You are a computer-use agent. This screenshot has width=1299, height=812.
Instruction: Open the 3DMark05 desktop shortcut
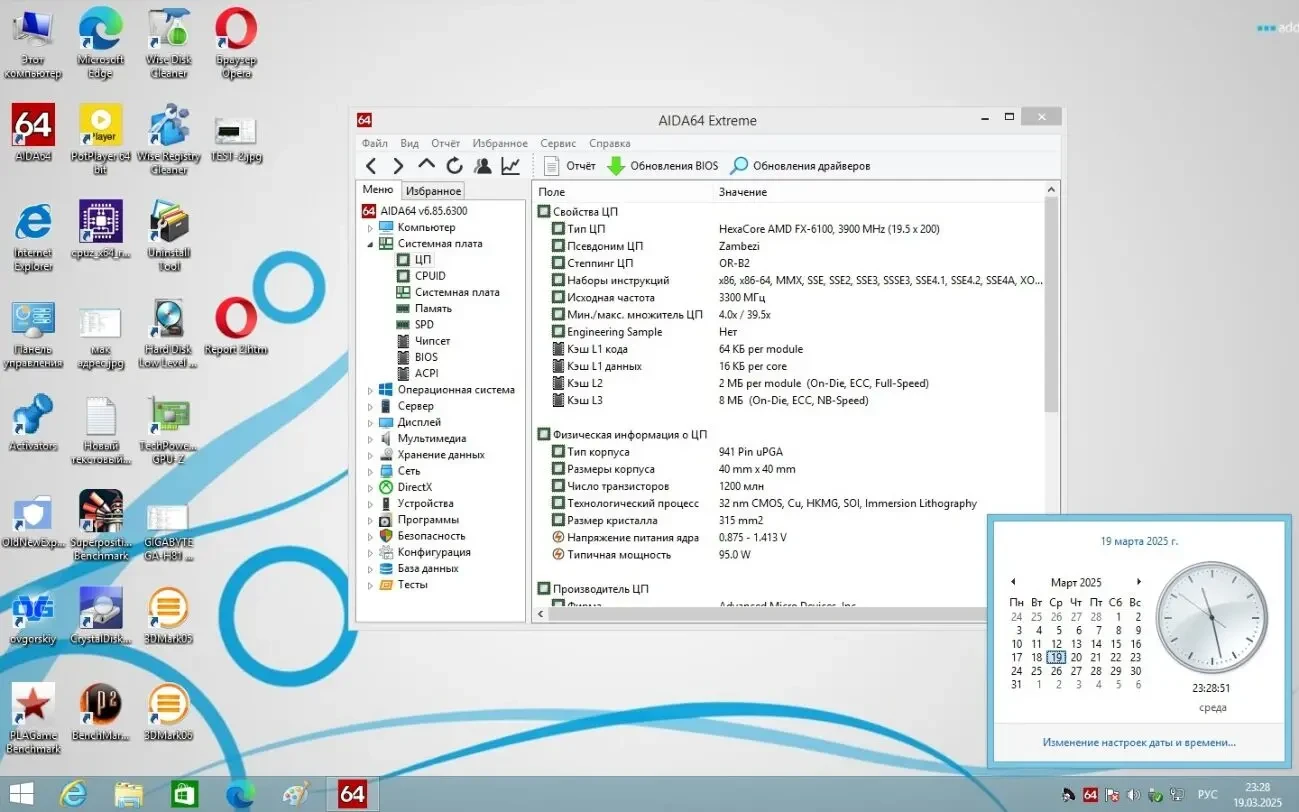pos(168,615)
